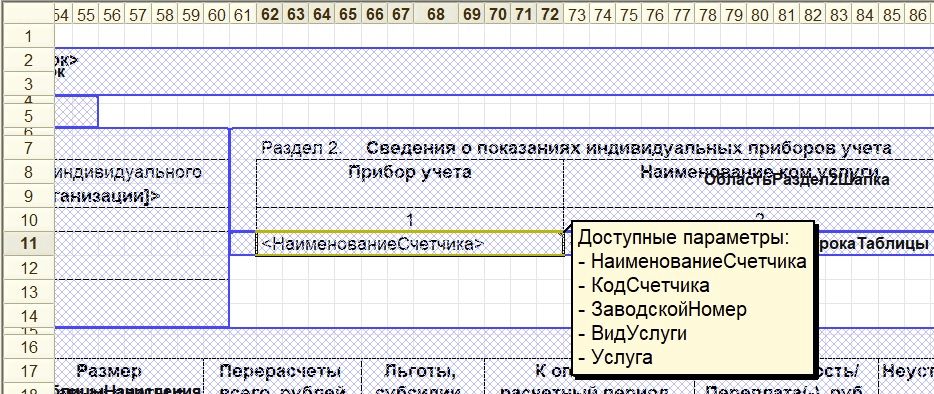This screenshot has width=934, height=394.
Task: Select the 'Раздел 2.' title cell
Action: click(x=301, y=148)
